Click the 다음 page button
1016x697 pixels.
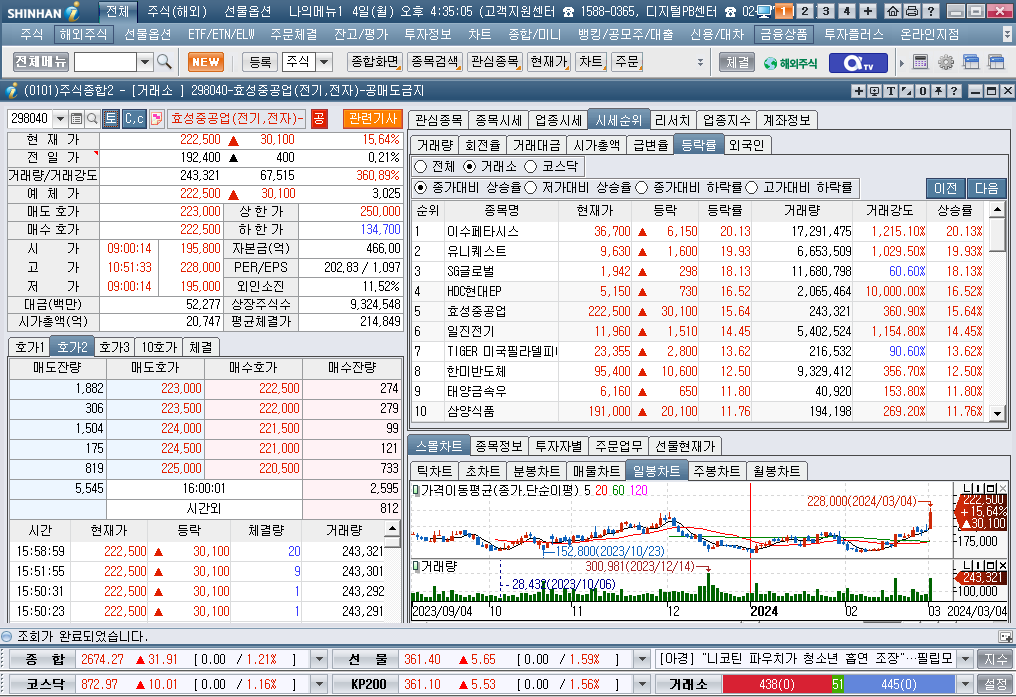tap(986, 188)
